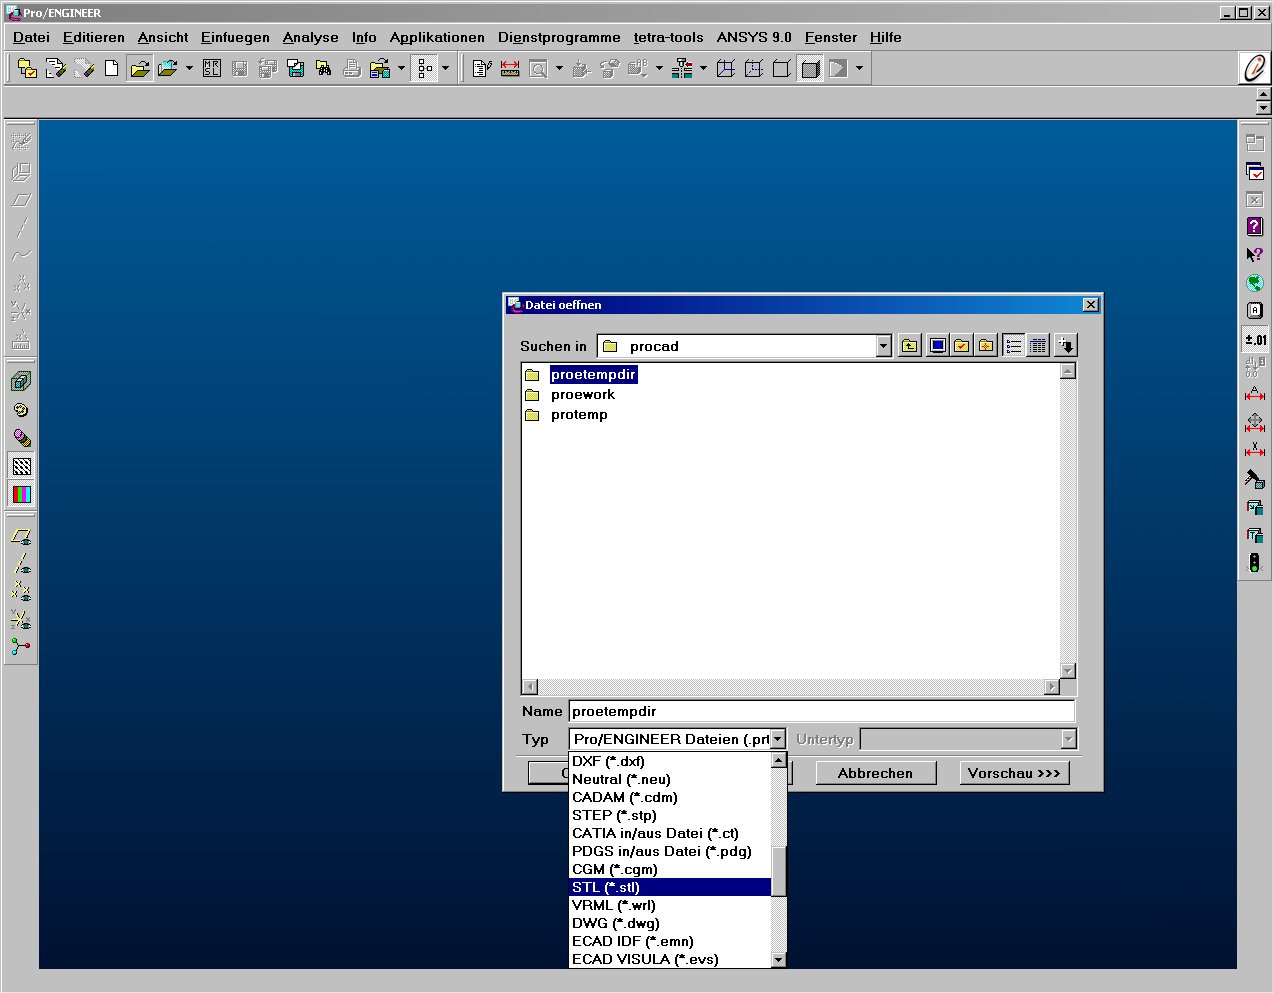The width and height of the screenshot is (1273, 993).
Task: Click the ±.01 tolerance icon
Action: pos(1255,339)
